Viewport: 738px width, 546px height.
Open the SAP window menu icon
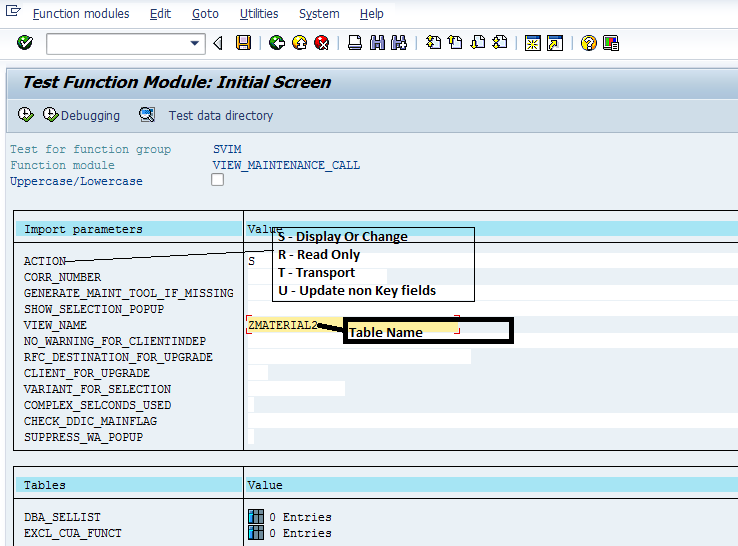[13, 11]
